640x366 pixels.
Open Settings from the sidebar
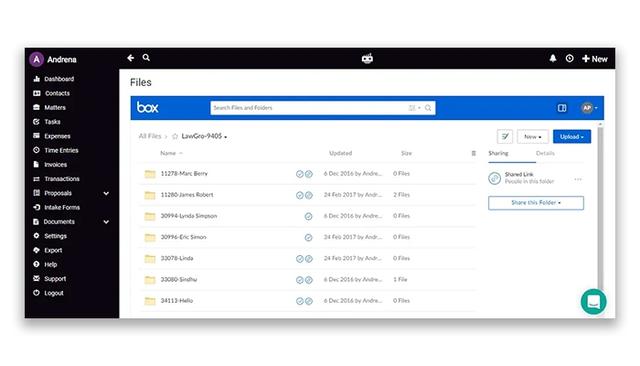50,236
